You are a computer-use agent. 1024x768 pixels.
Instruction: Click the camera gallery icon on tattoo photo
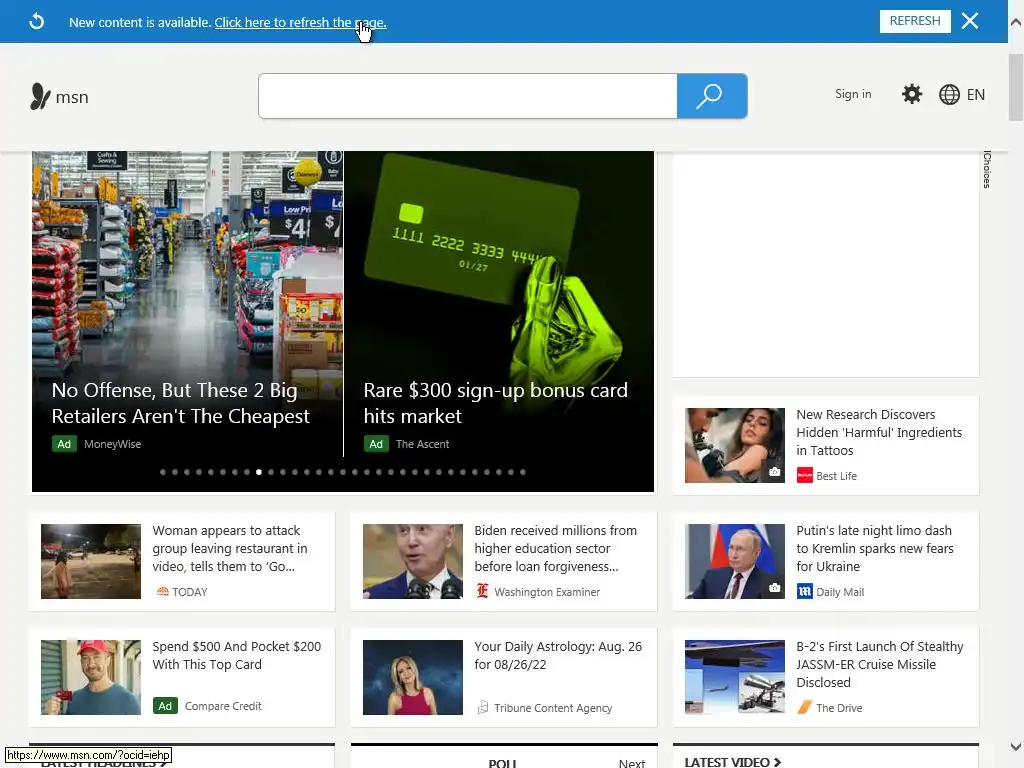(x=775, y=472)
